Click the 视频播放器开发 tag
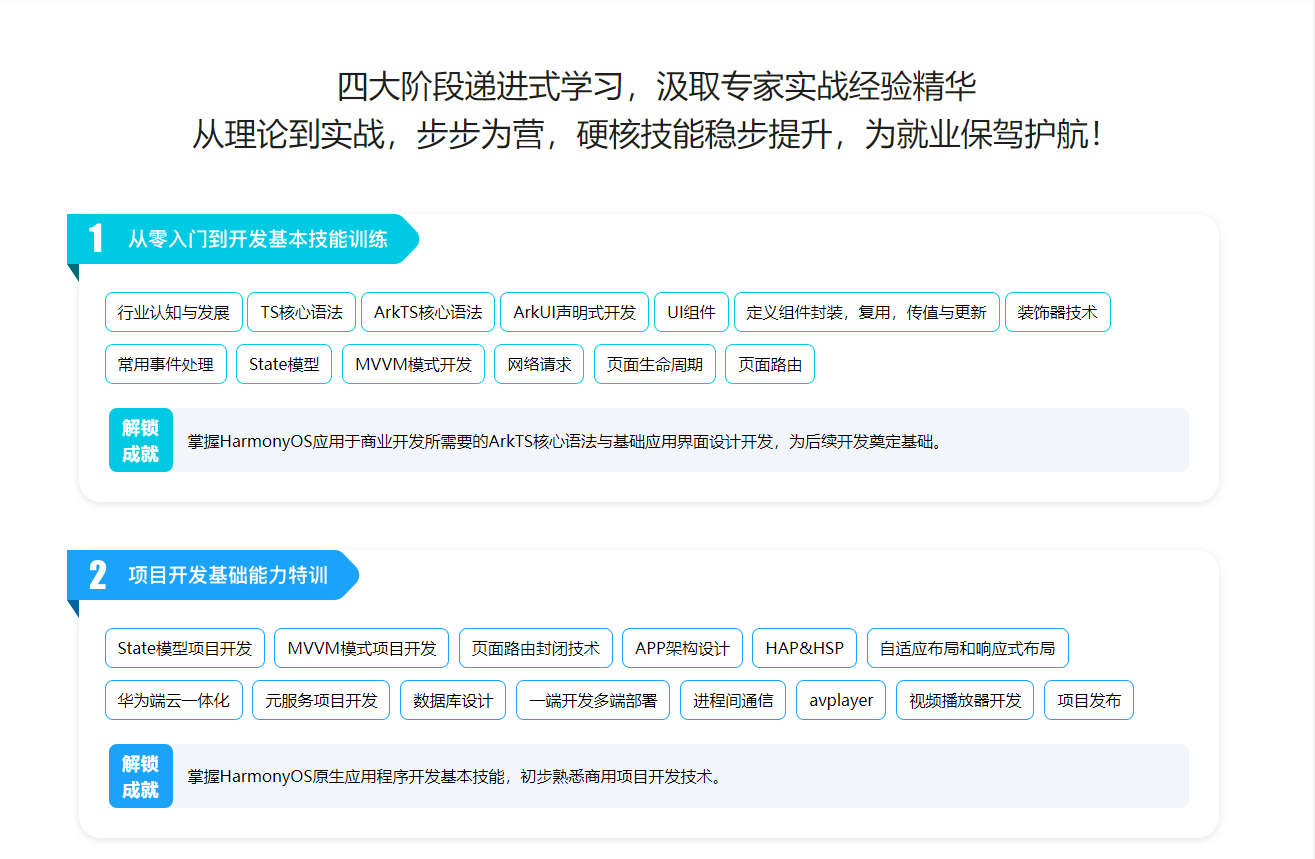 tap(965, 700)
